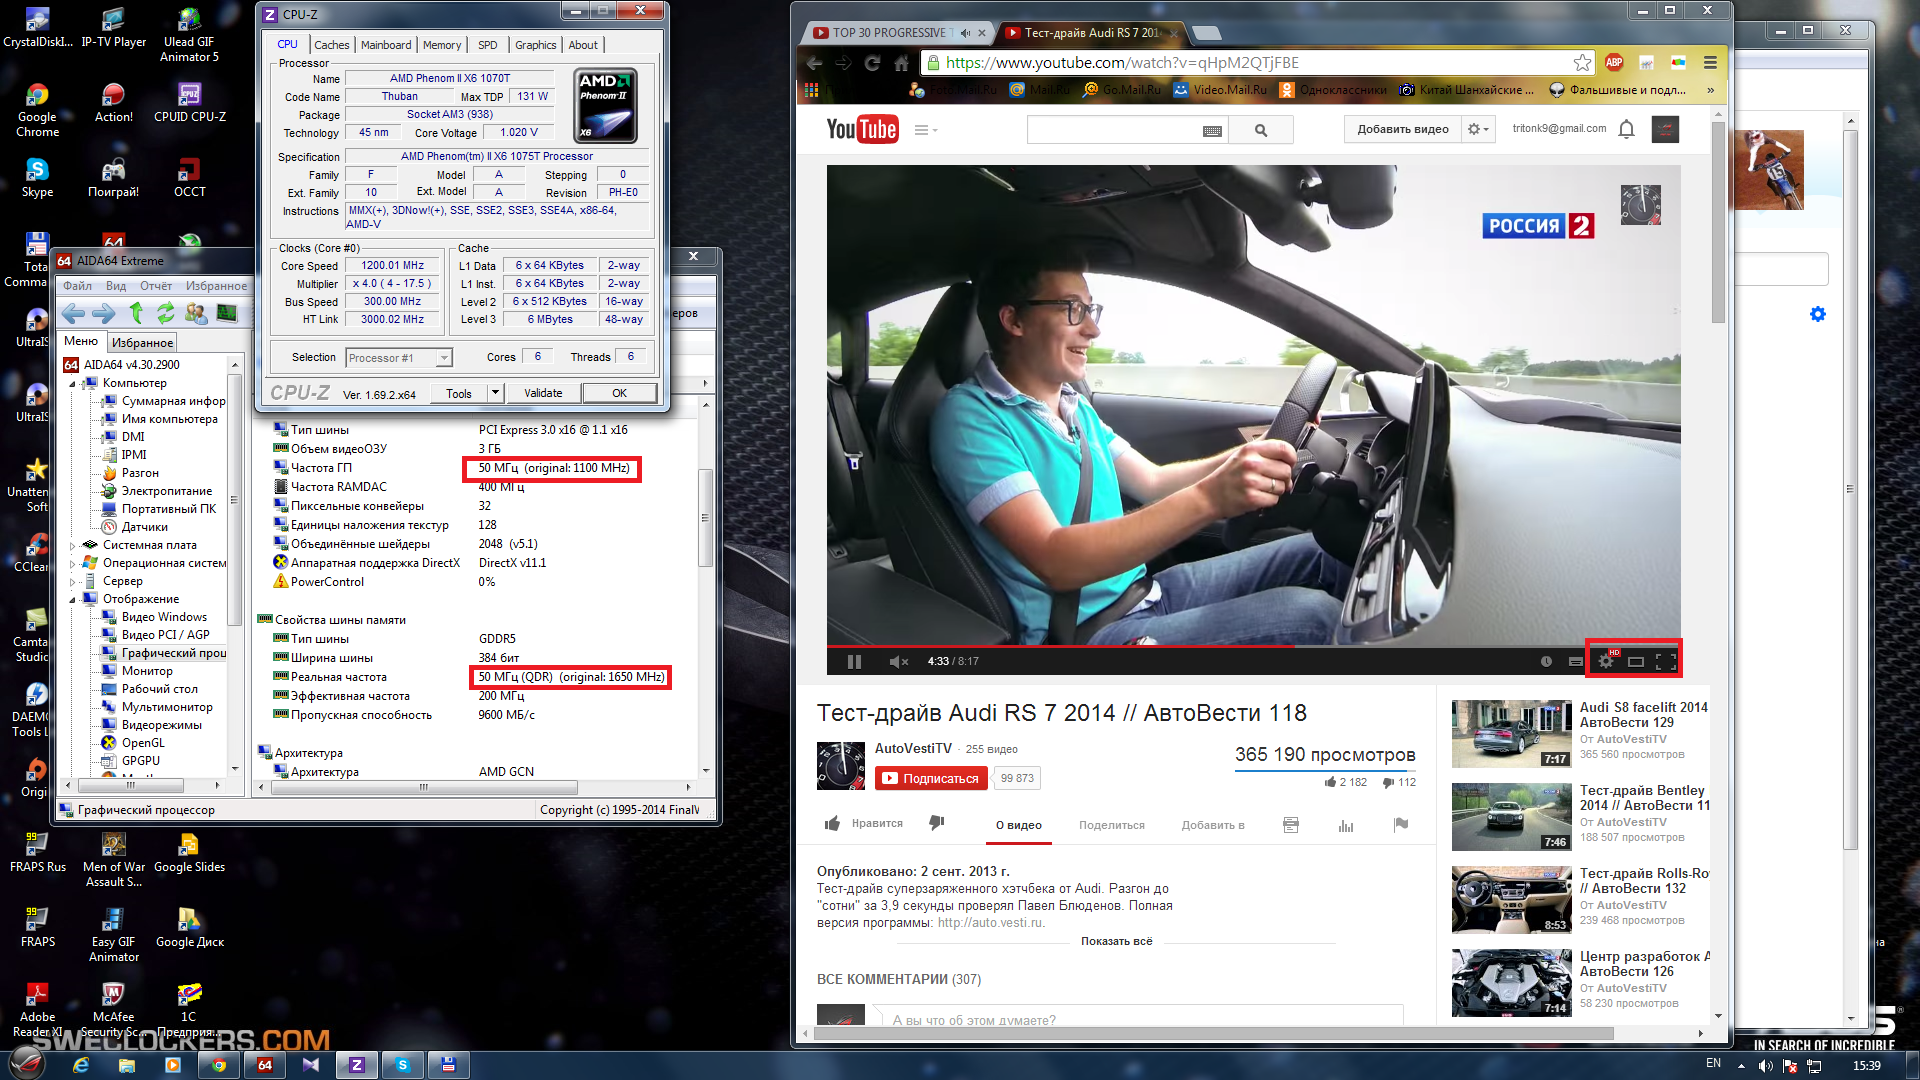Click the watch later clock icon
Viewport: 1920px width, 1080px height.
(1546, 661)
